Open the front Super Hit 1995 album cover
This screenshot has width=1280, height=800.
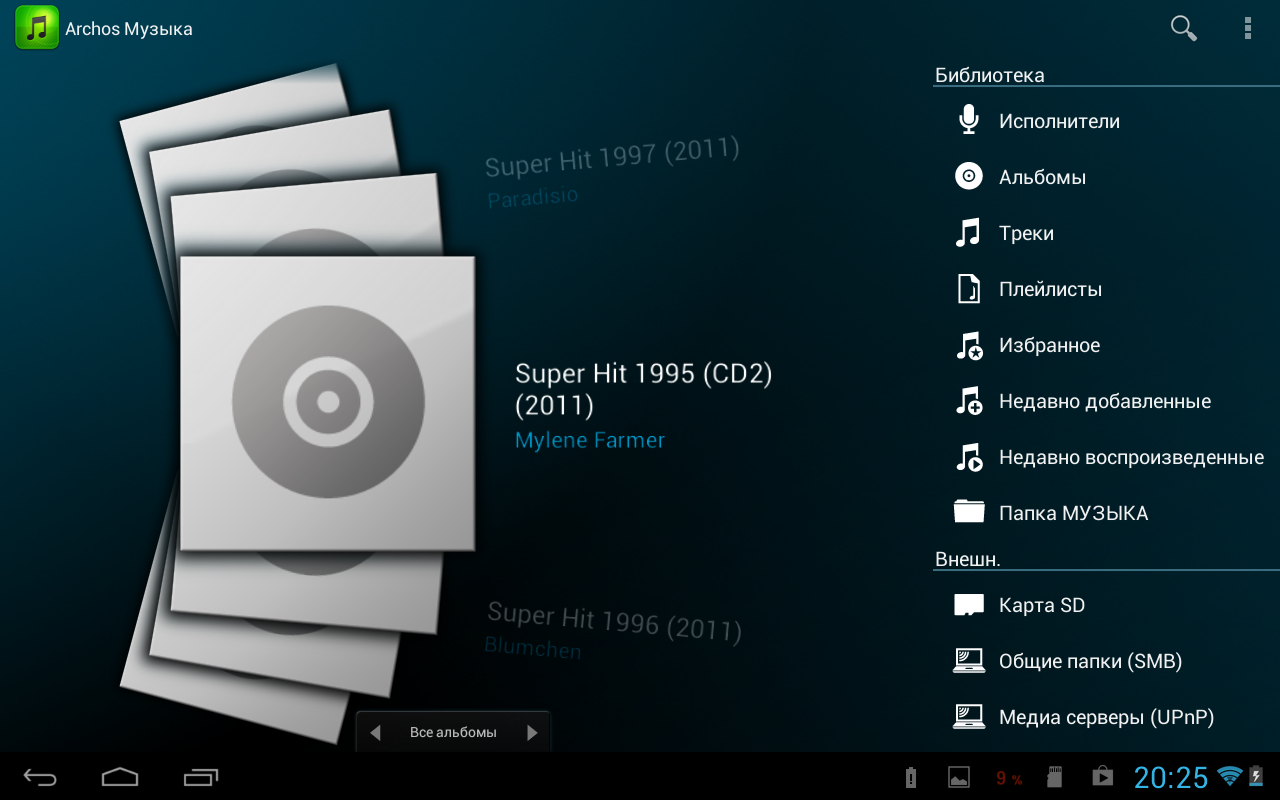(327, 403)
